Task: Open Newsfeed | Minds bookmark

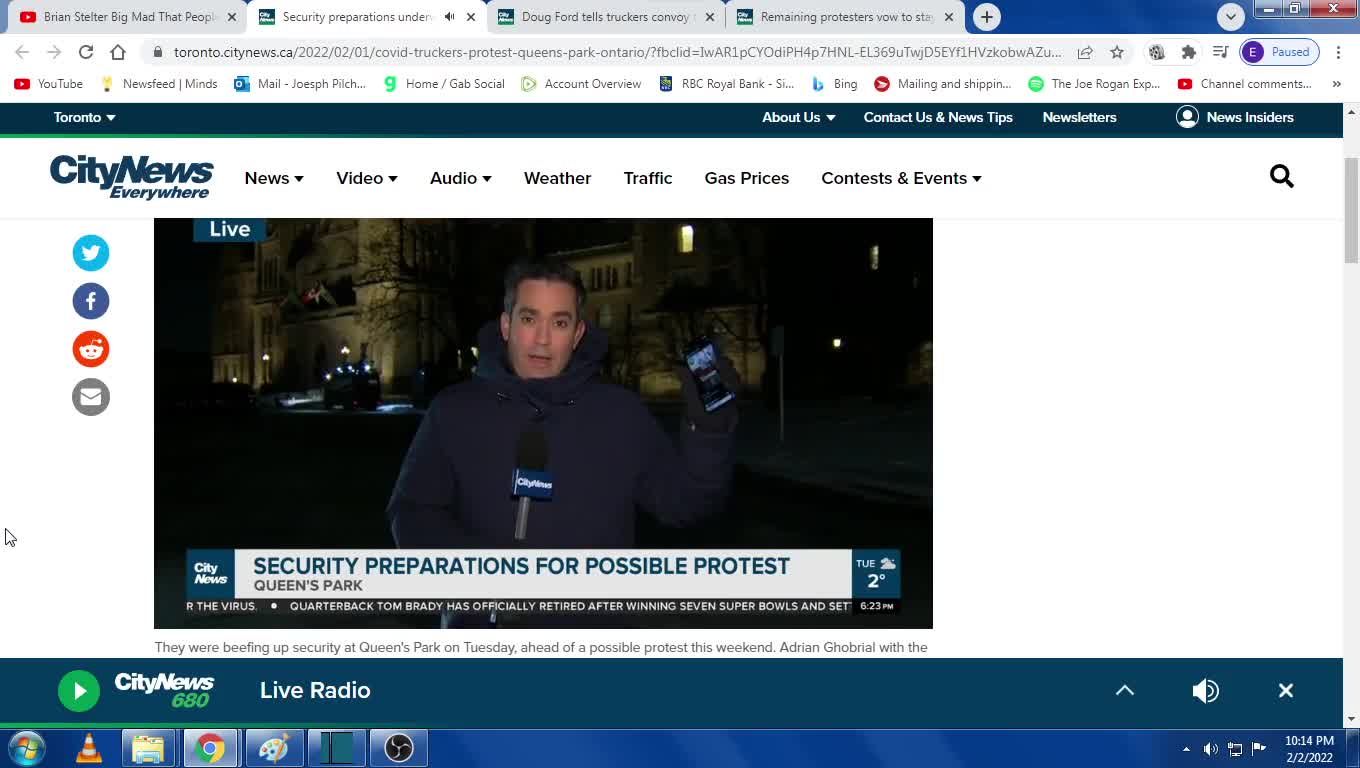Action: [x=159, y=84]
